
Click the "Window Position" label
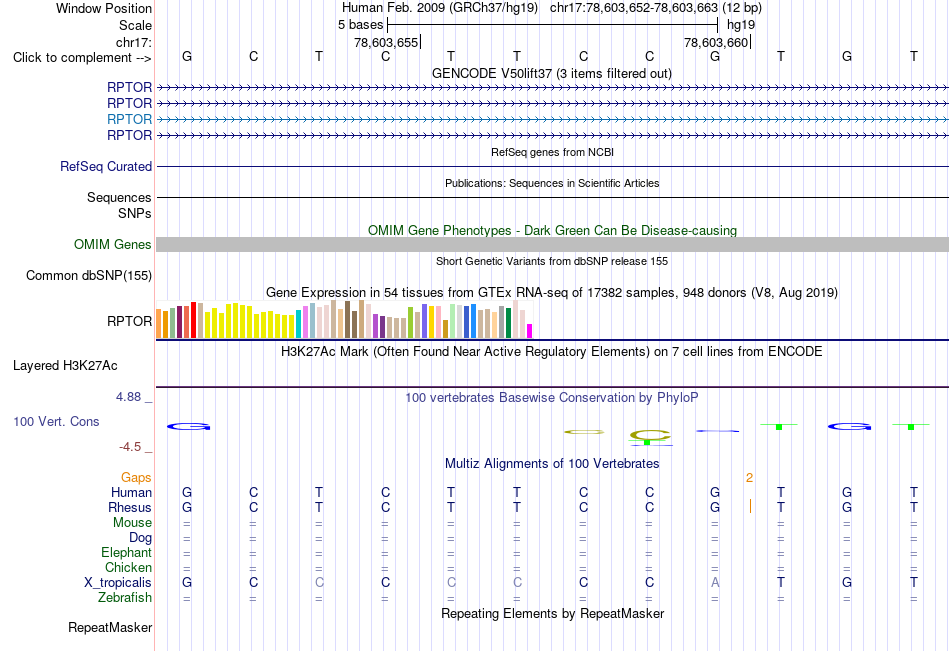point(104,8)
